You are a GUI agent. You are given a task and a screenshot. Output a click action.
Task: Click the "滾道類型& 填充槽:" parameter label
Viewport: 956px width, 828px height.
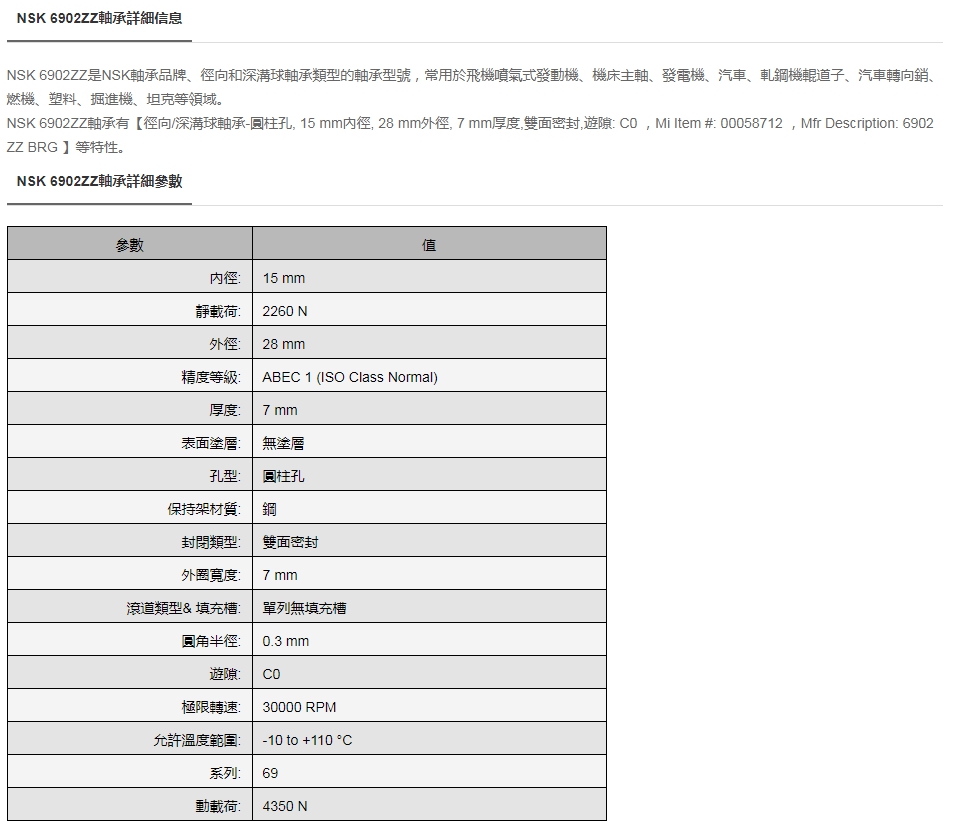[x=184, y=607]
